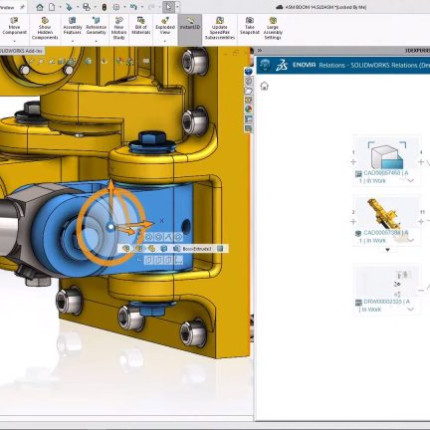The width and height of the screenshot is (430, 430).
Task: Open the Undo history dropdown arrow
Action: (x=142, y=7)
